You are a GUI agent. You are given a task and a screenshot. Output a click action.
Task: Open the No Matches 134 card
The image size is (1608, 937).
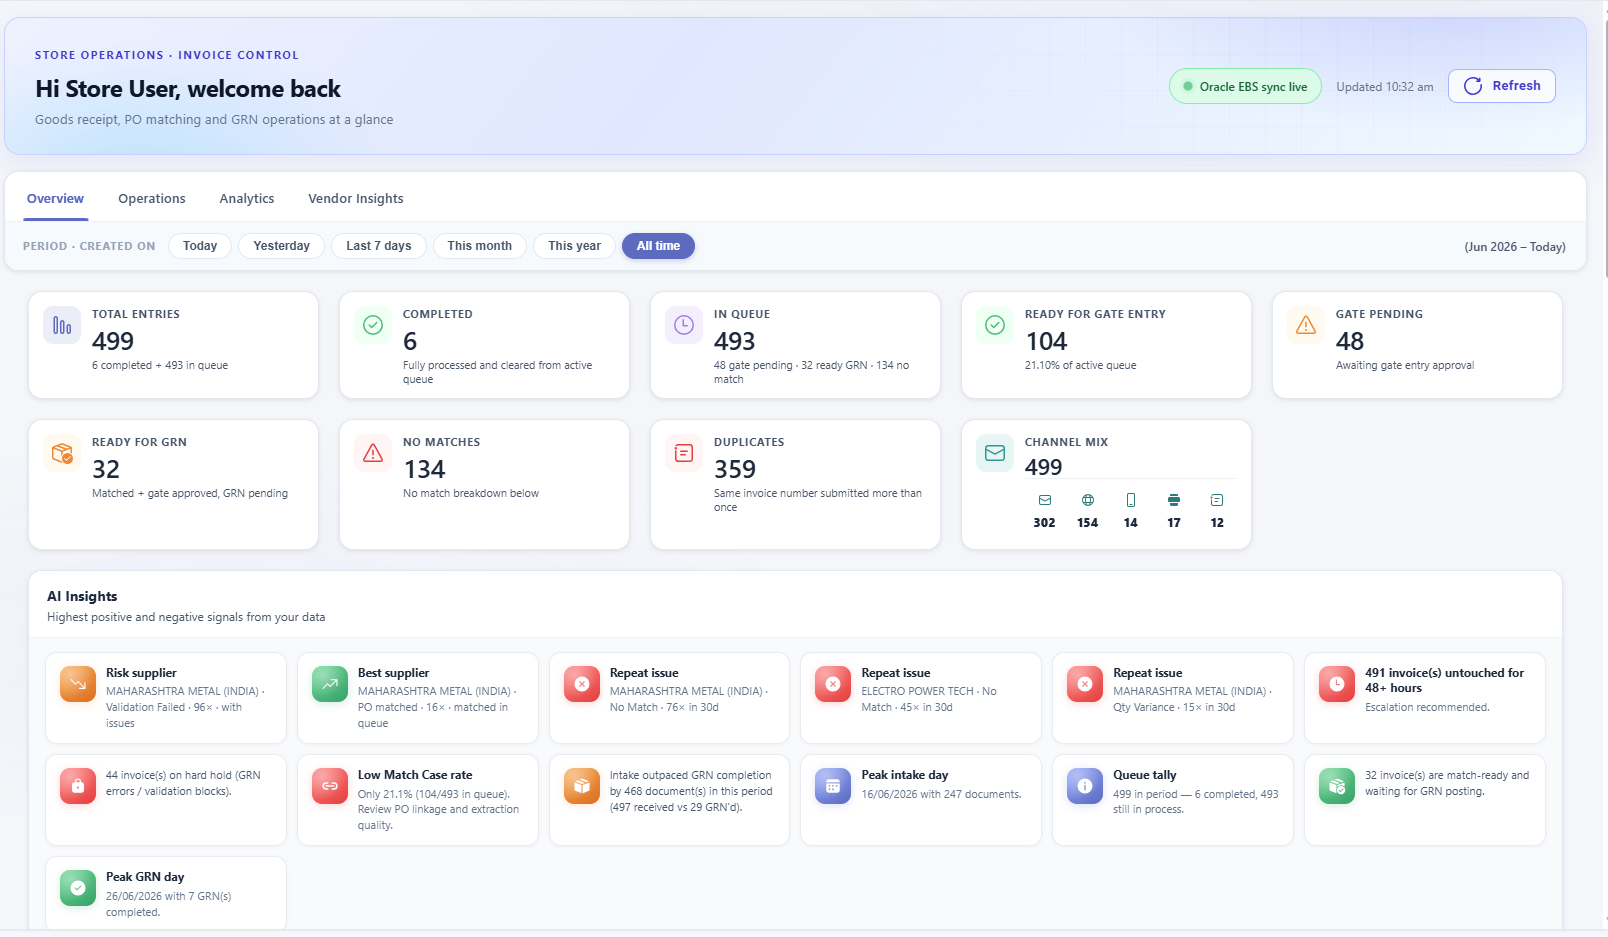pyautogui.click(x=484, y=485)
